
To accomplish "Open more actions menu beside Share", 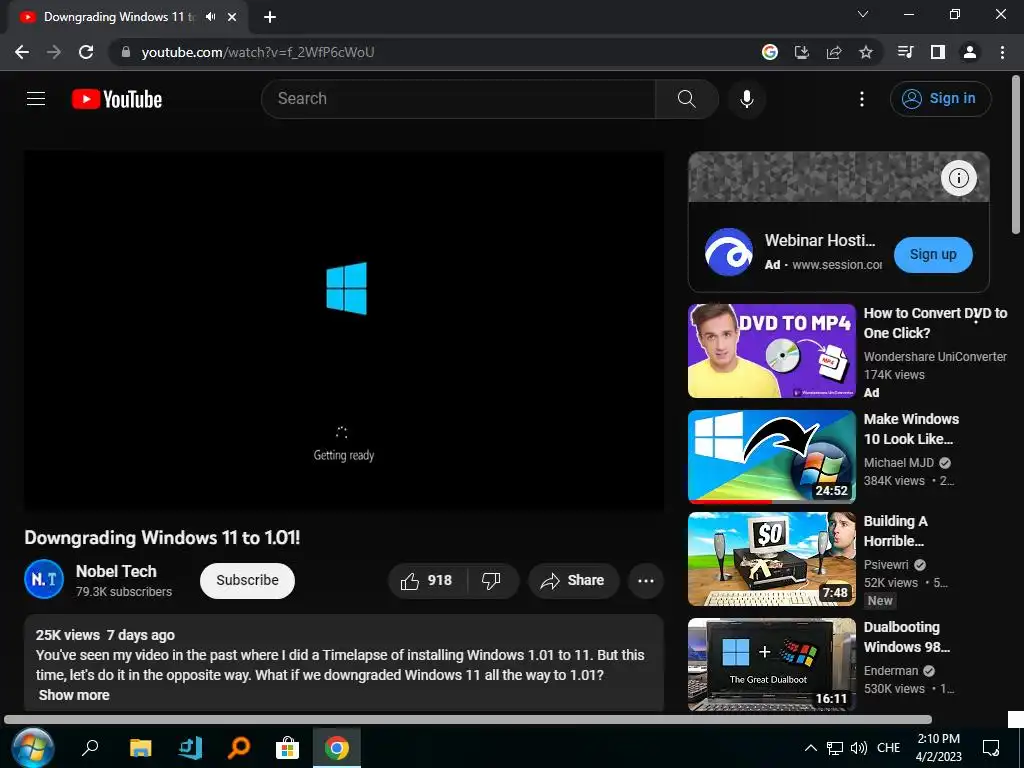I will coord(646,581).
